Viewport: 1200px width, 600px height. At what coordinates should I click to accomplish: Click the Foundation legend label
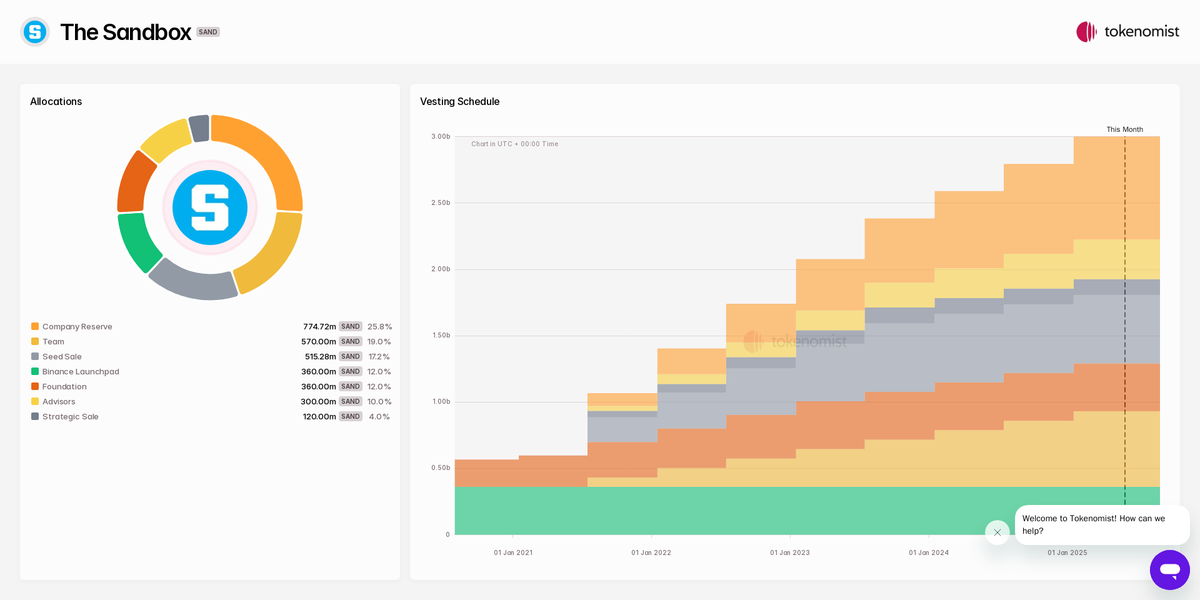coord(64,386)
